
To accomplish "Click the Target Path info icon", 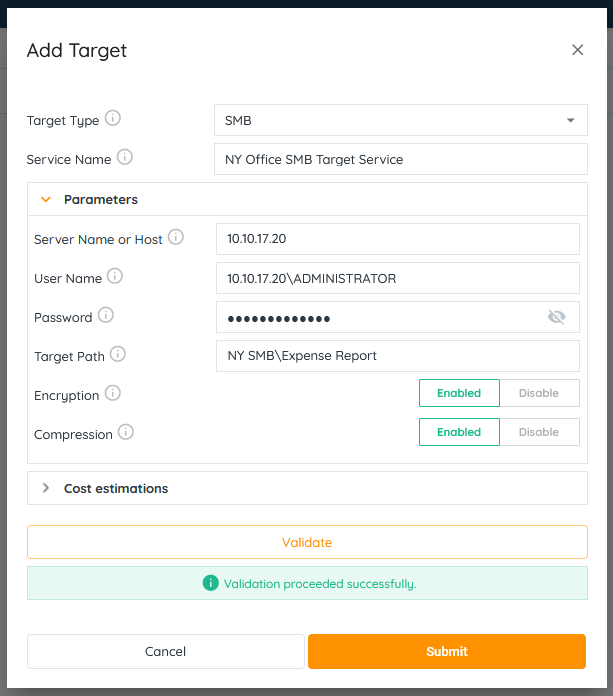I will (x=118, y=354).
